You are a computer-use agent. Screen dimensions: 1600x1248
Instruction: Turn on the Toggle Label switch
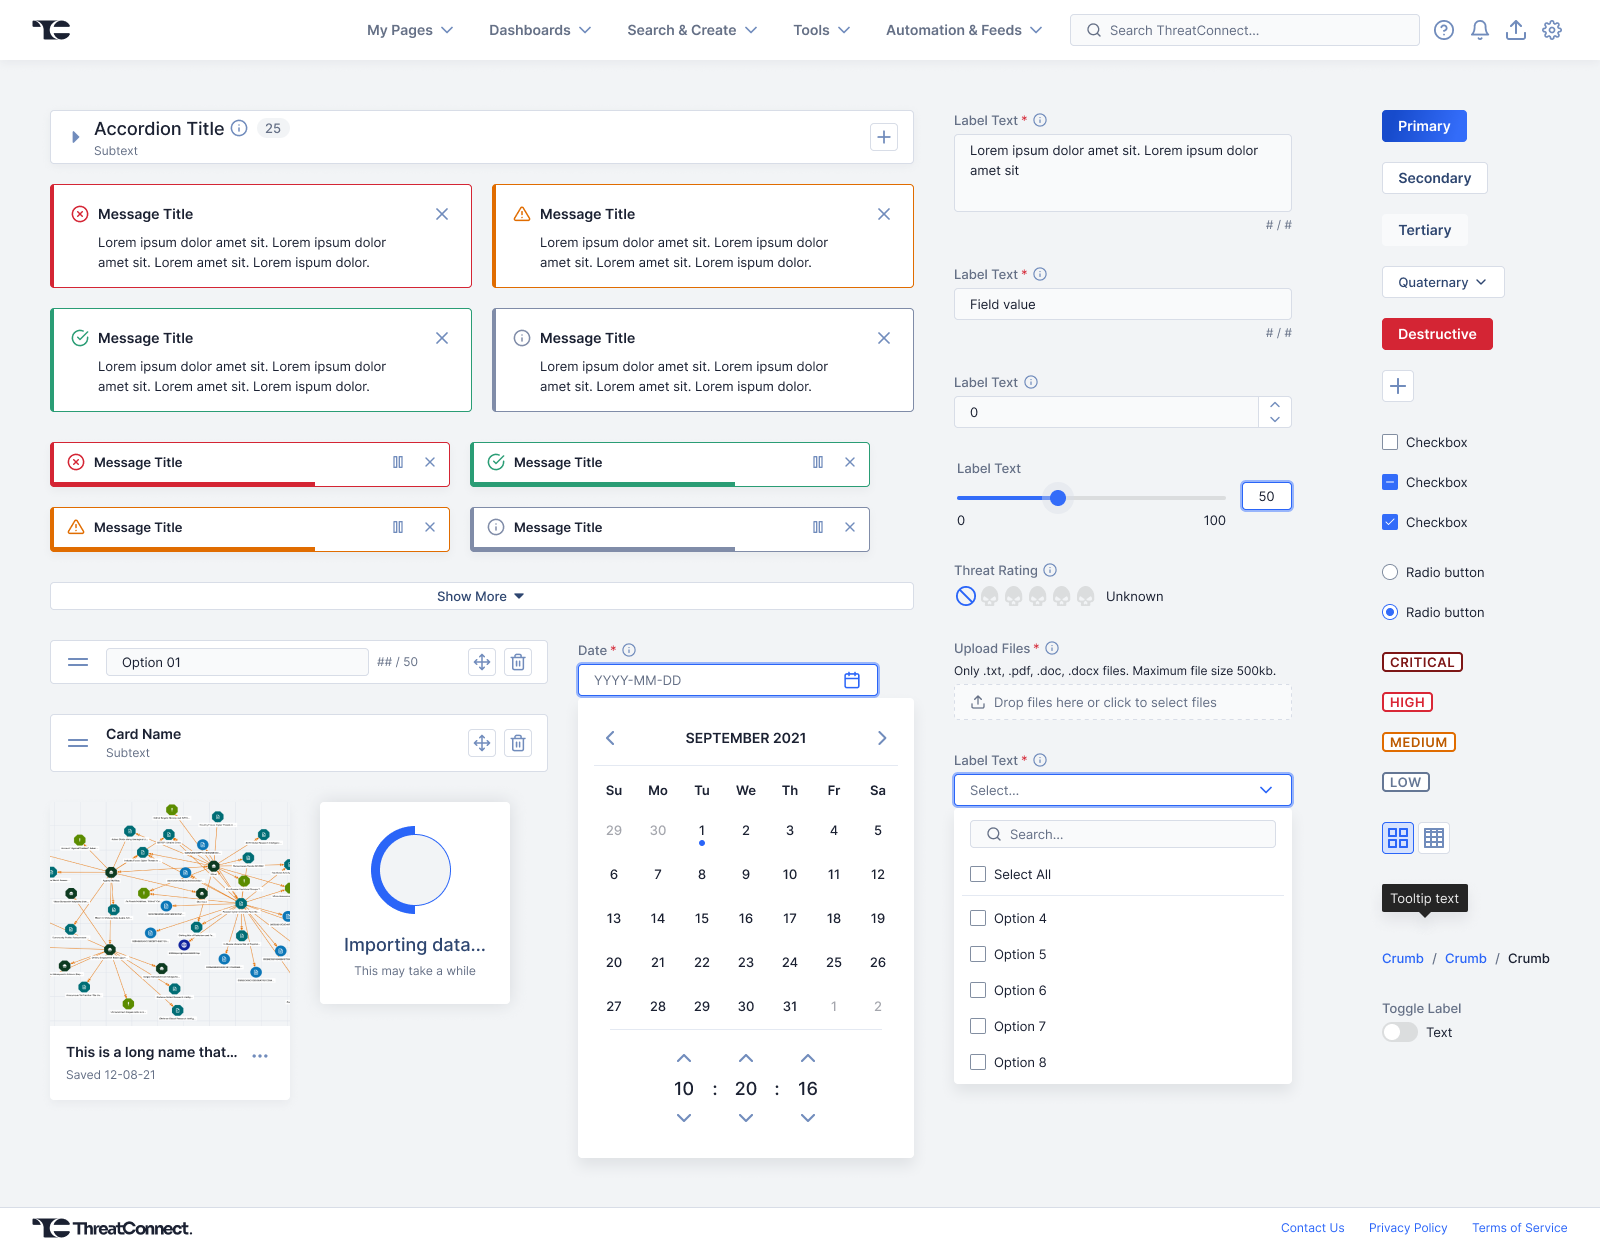pos(1399,1032)
